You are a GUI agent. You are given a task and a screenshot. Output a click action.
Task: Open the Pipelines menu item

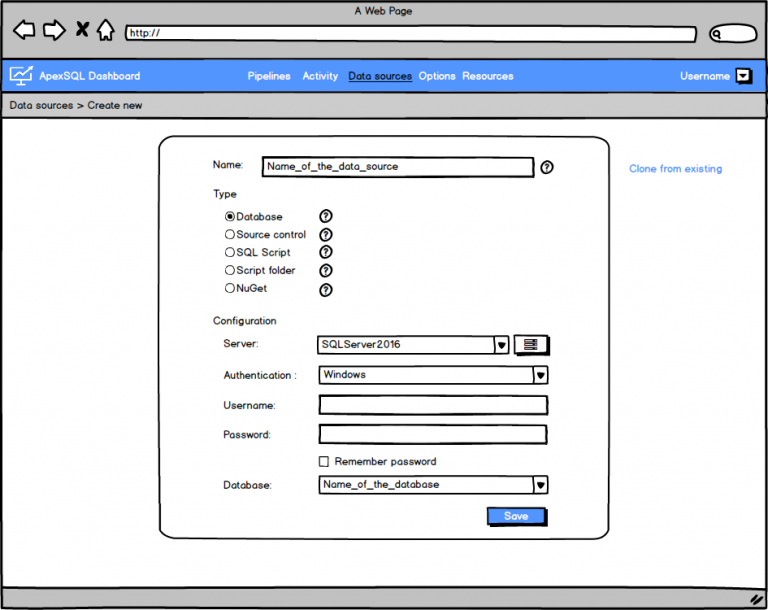pos(269,76)
